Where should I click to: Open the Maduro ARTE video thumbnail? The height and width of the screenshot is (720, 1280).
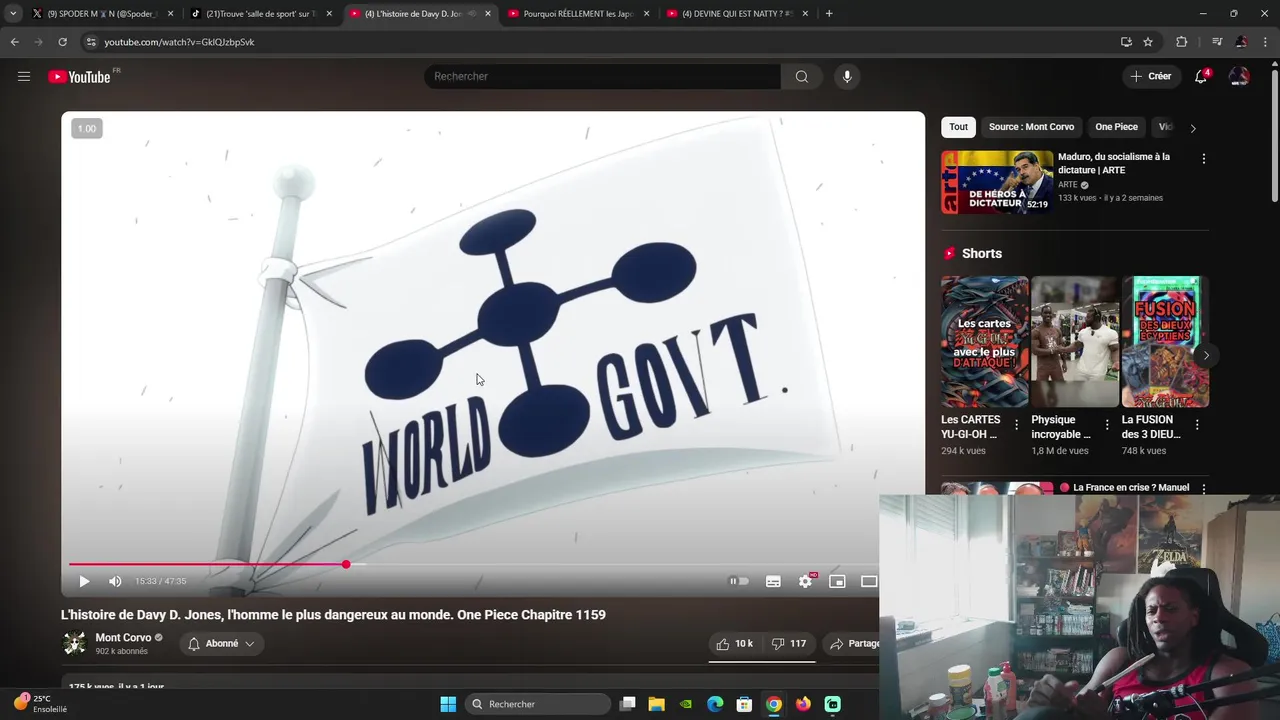pos(997,182)
